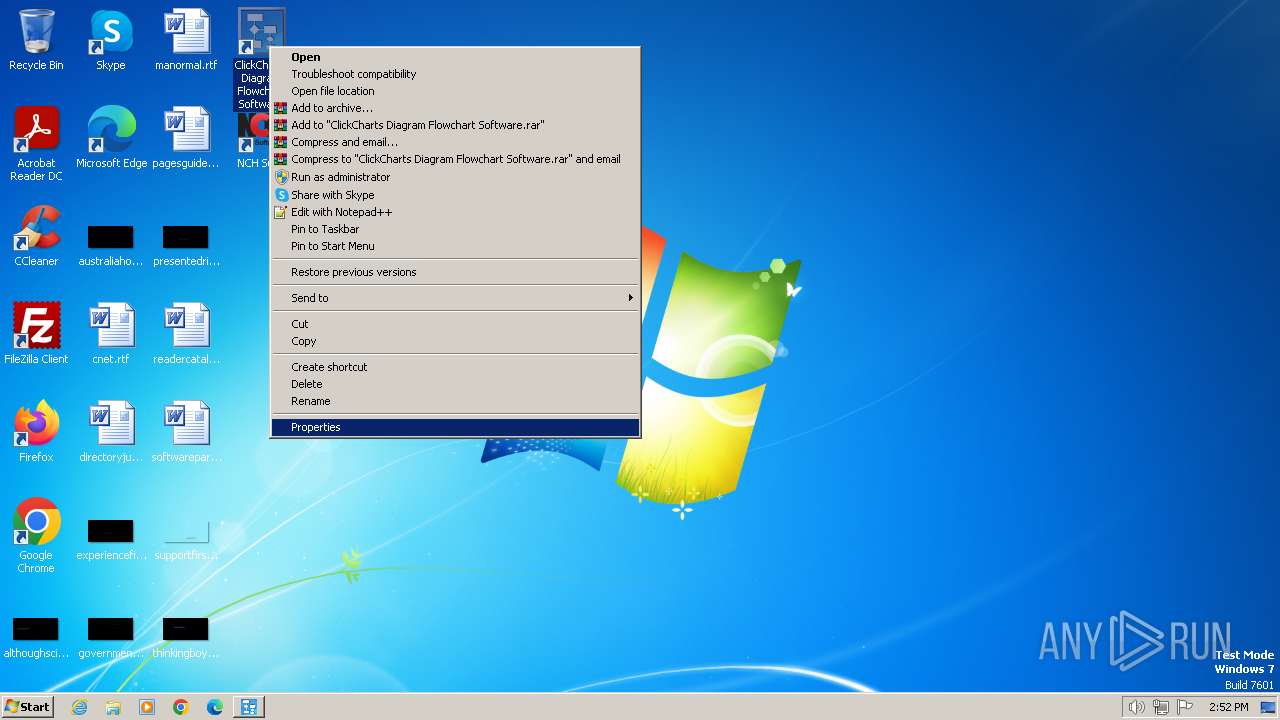1280x720 pixels.
Task: Choose Create shortcut
Action: [x=455, y=367]
